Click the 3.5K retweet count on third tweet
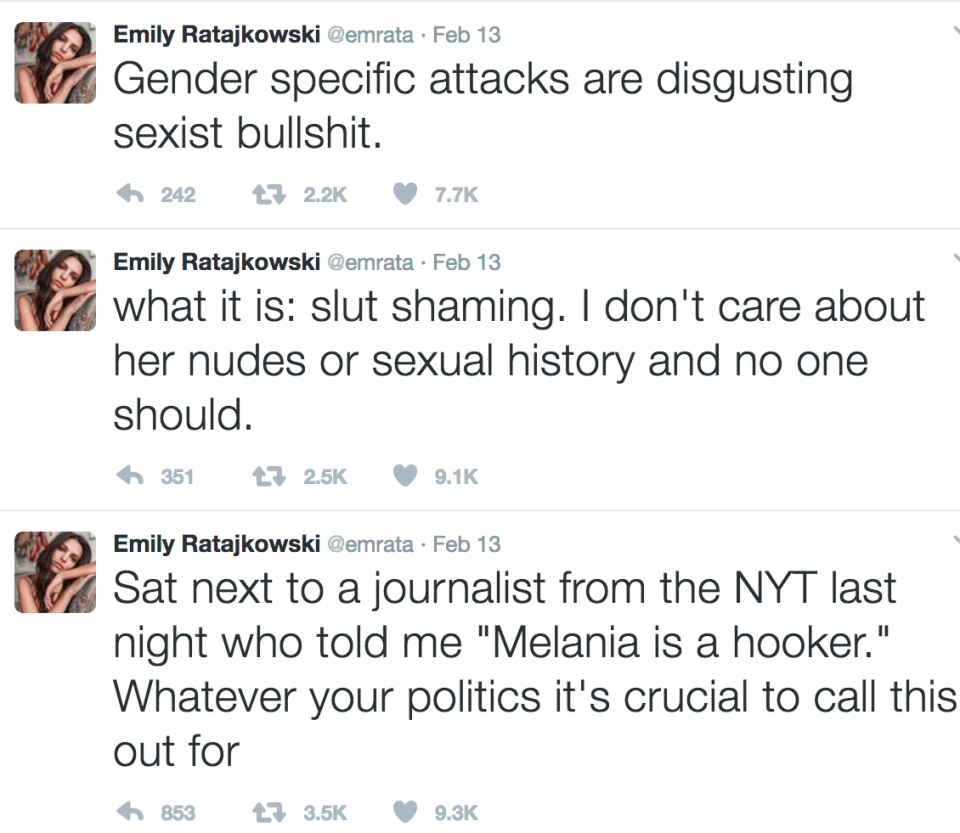Viewport: 960px width, 833px height. 324,812
